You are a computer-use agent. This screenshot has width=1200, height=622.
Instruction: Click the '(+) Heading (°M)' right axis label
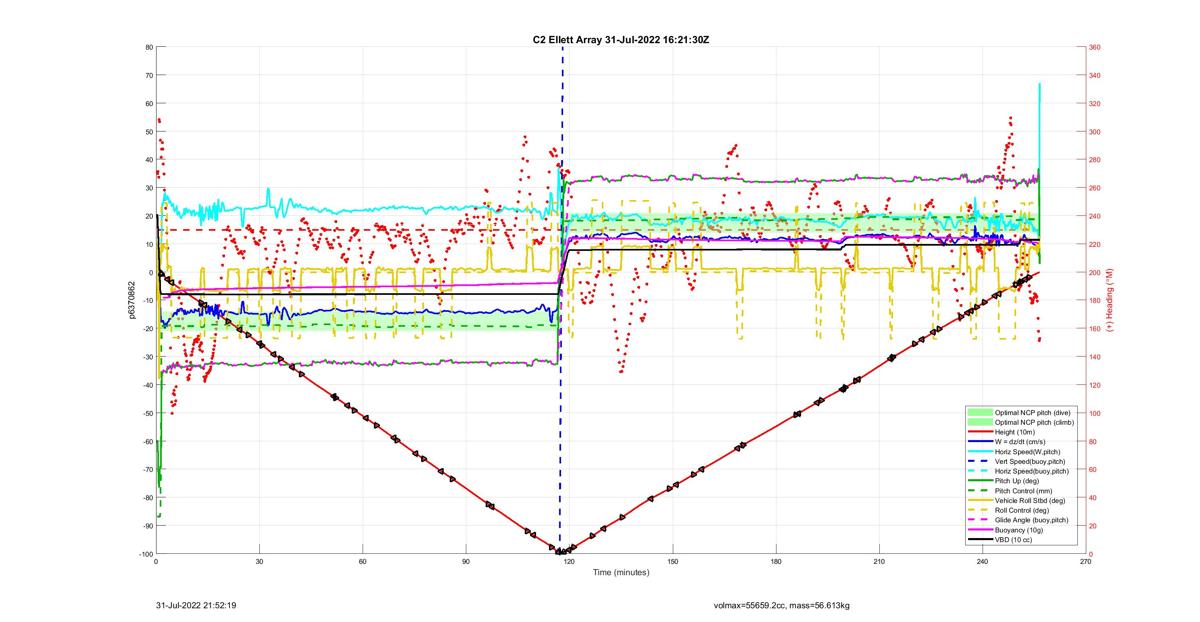[1112, 300]
